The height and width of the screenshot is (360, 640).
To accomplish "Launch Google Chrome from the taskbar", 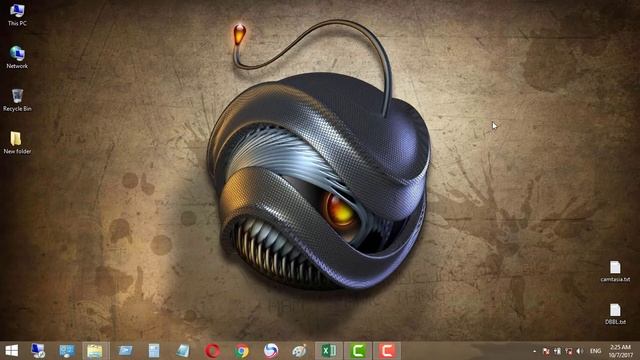I will pyautogui.click(x=242, y=351).
